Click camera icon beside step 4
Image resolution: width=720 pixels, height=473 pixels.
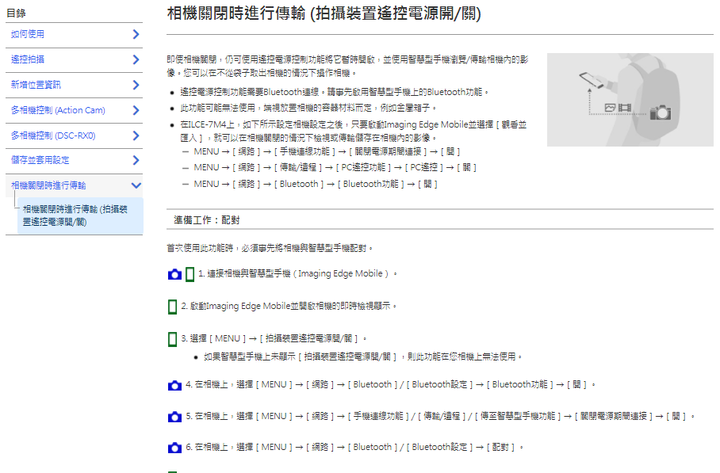174,385
